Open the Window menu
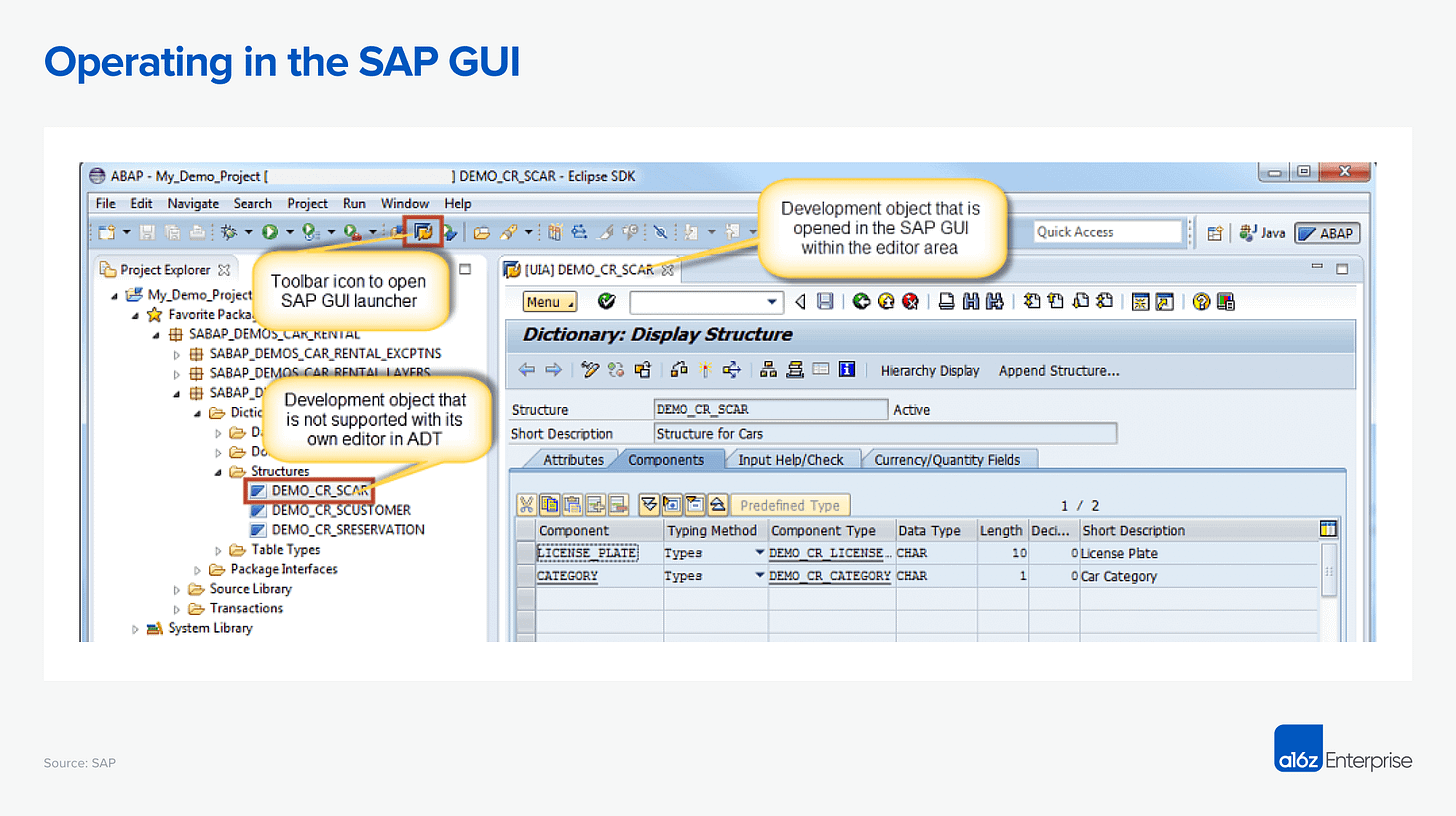Screen dimensions: 1456x816 click(x=404, y=203)
